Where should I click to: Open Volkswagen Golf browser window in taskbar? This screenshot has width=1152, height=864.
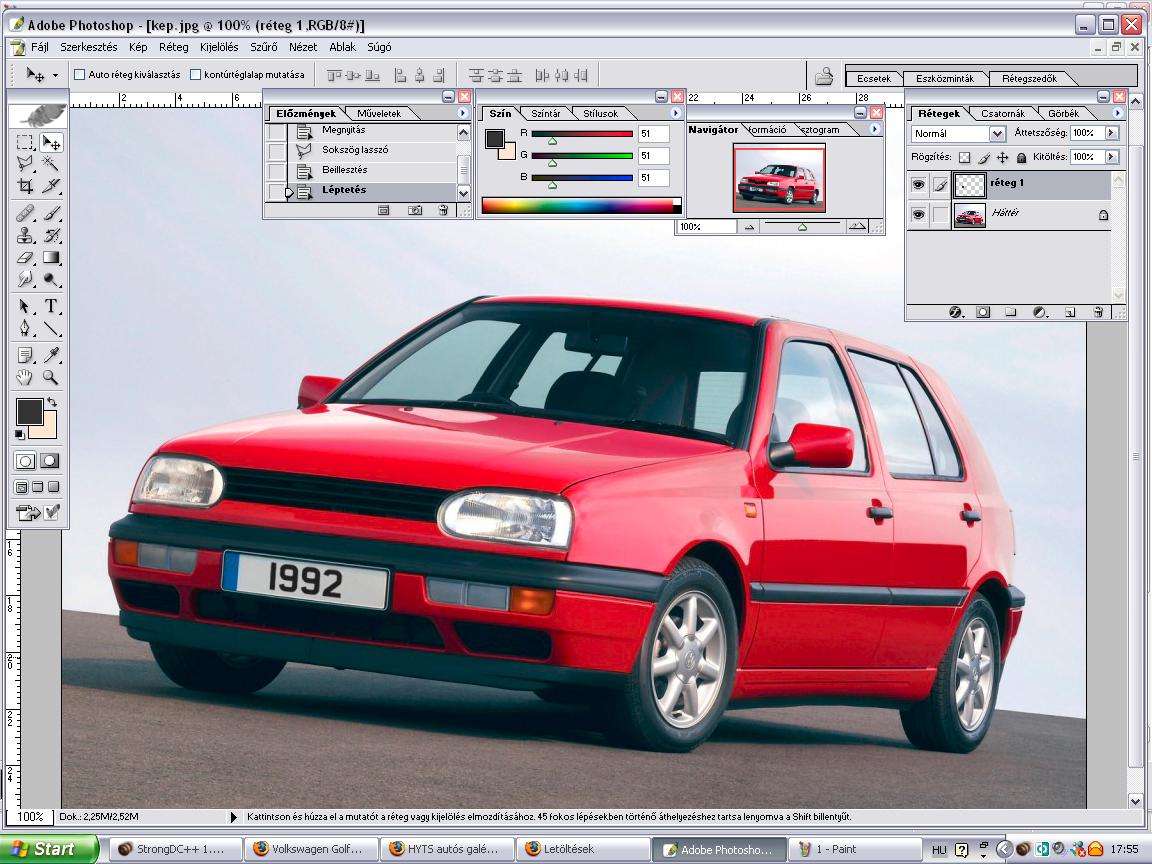(x=313, y=849)
